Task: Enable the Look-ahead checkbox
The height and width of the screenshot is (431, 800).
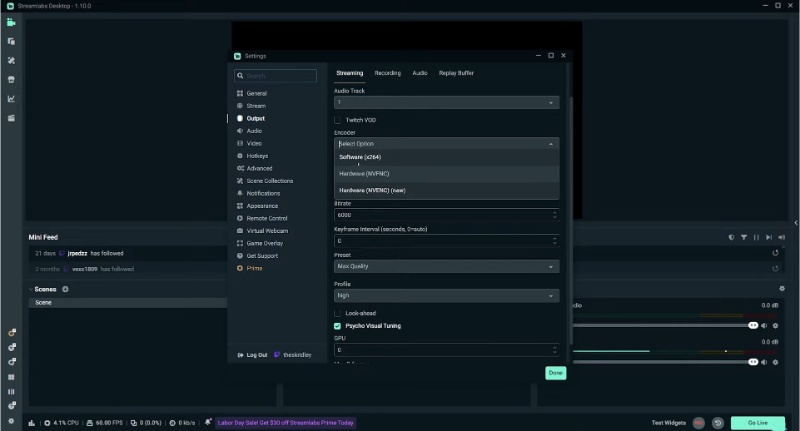Action: (x=337, y=313)
